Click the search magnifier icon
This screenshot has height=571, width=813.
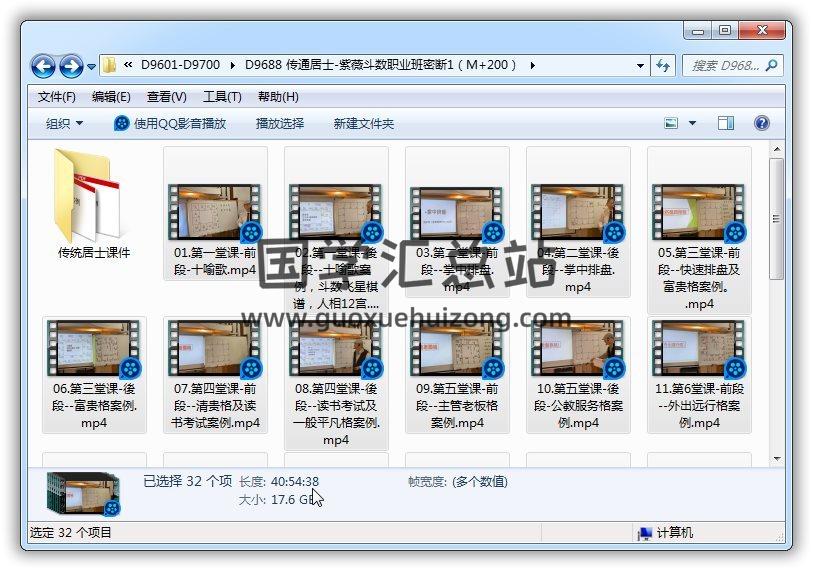point(772,65)
